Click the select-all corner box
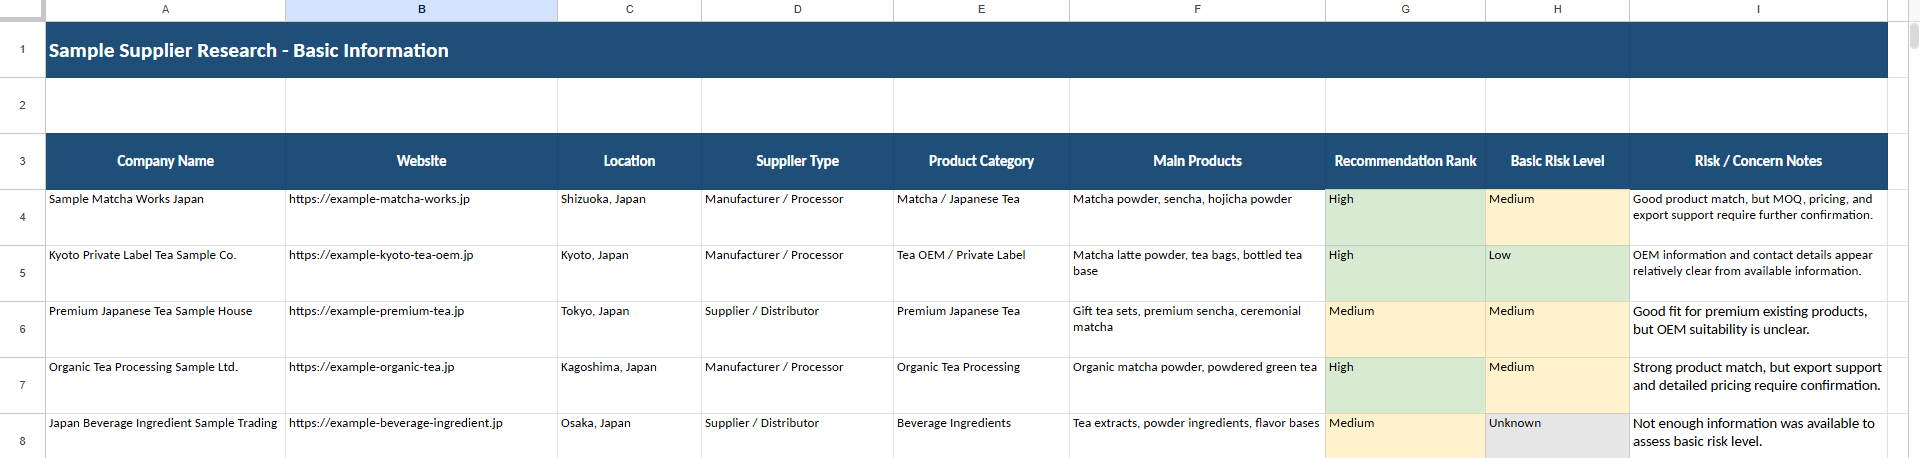This screenshot has width=1920, height=458. click(x=22, y=10)
